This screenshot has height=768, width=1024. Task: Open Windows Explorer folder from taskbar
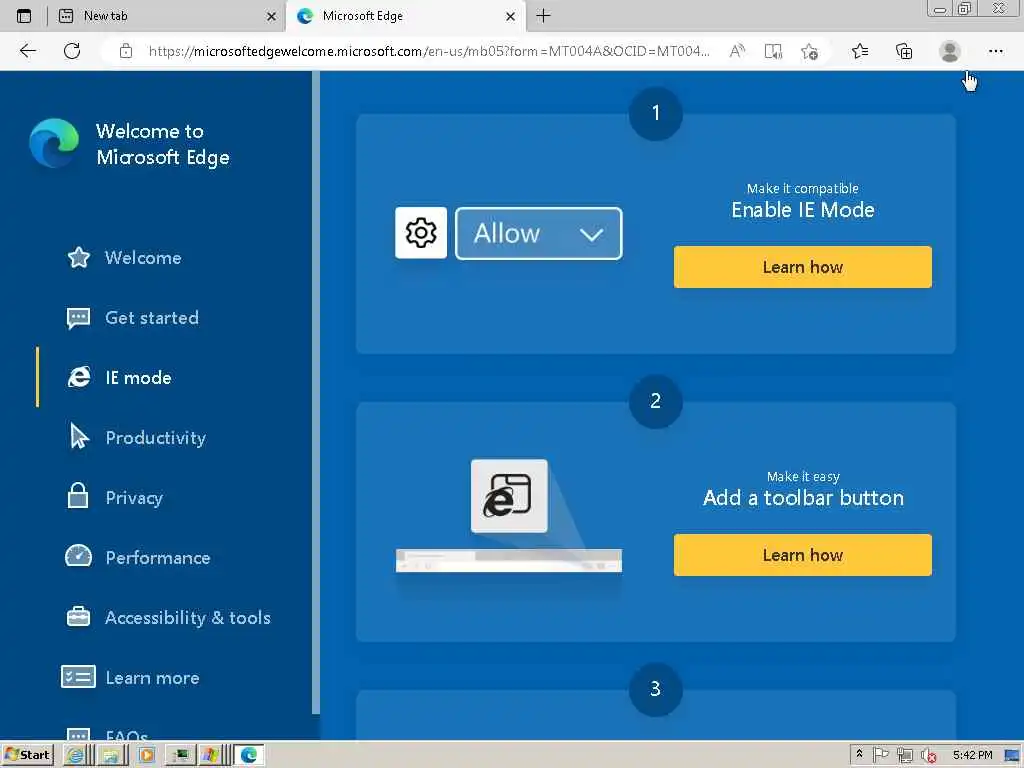click(x=110, y=755)
